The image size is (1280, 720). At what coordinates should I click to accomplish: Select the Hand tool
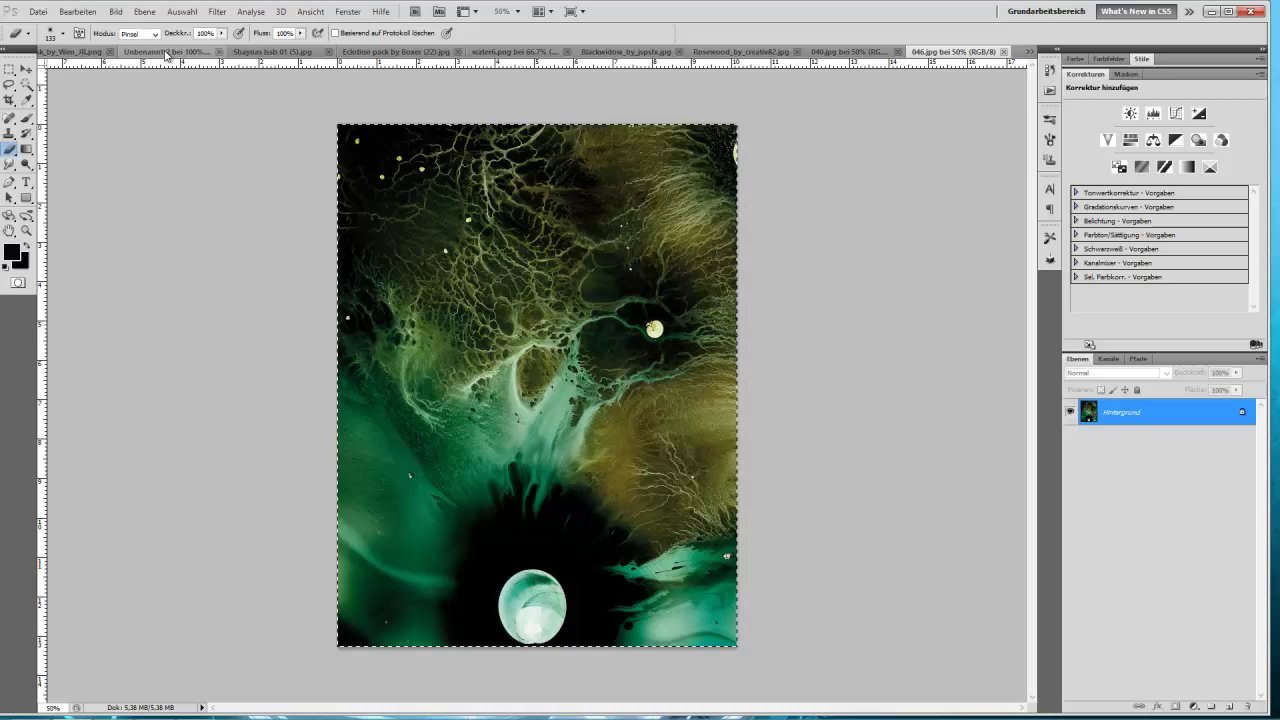click(x=9, y=230)
